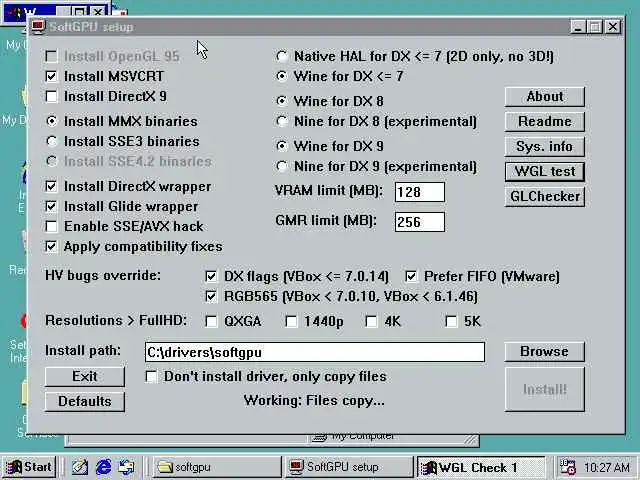This screenshot has width=640, height=480.
Task: Select Nine for DX 9 experimental radio
Action: 282,166
